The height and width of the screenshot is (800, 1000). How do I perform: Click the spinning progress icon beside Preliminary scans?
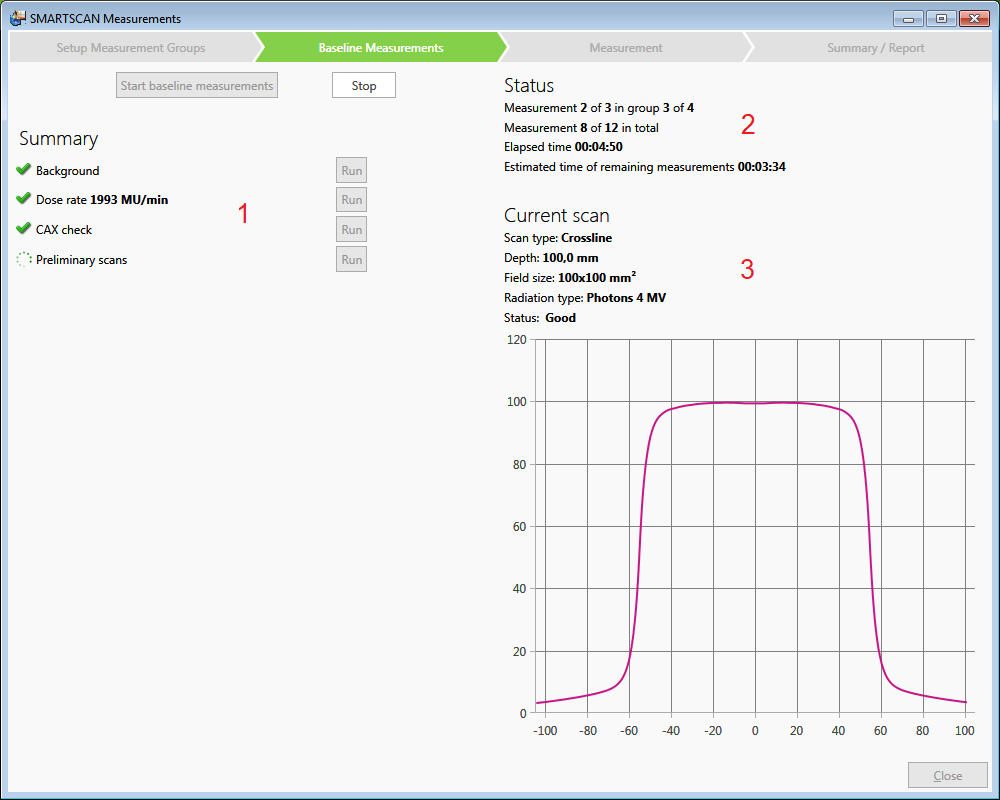coord(23,259)
